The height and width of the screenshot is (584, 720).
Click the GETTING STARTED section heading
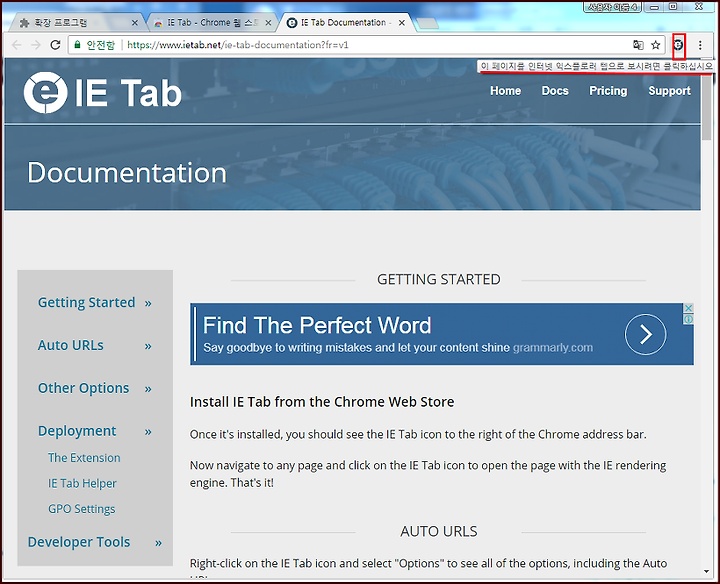(439, 279)
